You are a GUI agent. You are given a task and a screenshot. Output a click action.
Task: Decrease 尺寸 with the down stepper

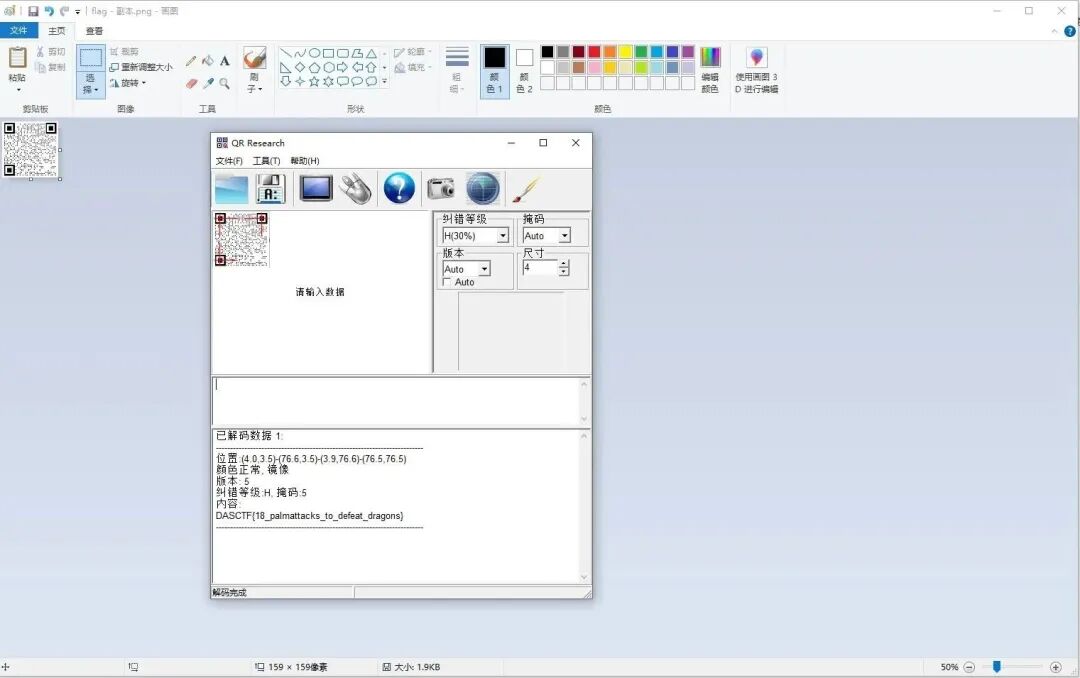click(x=564, y=272)
